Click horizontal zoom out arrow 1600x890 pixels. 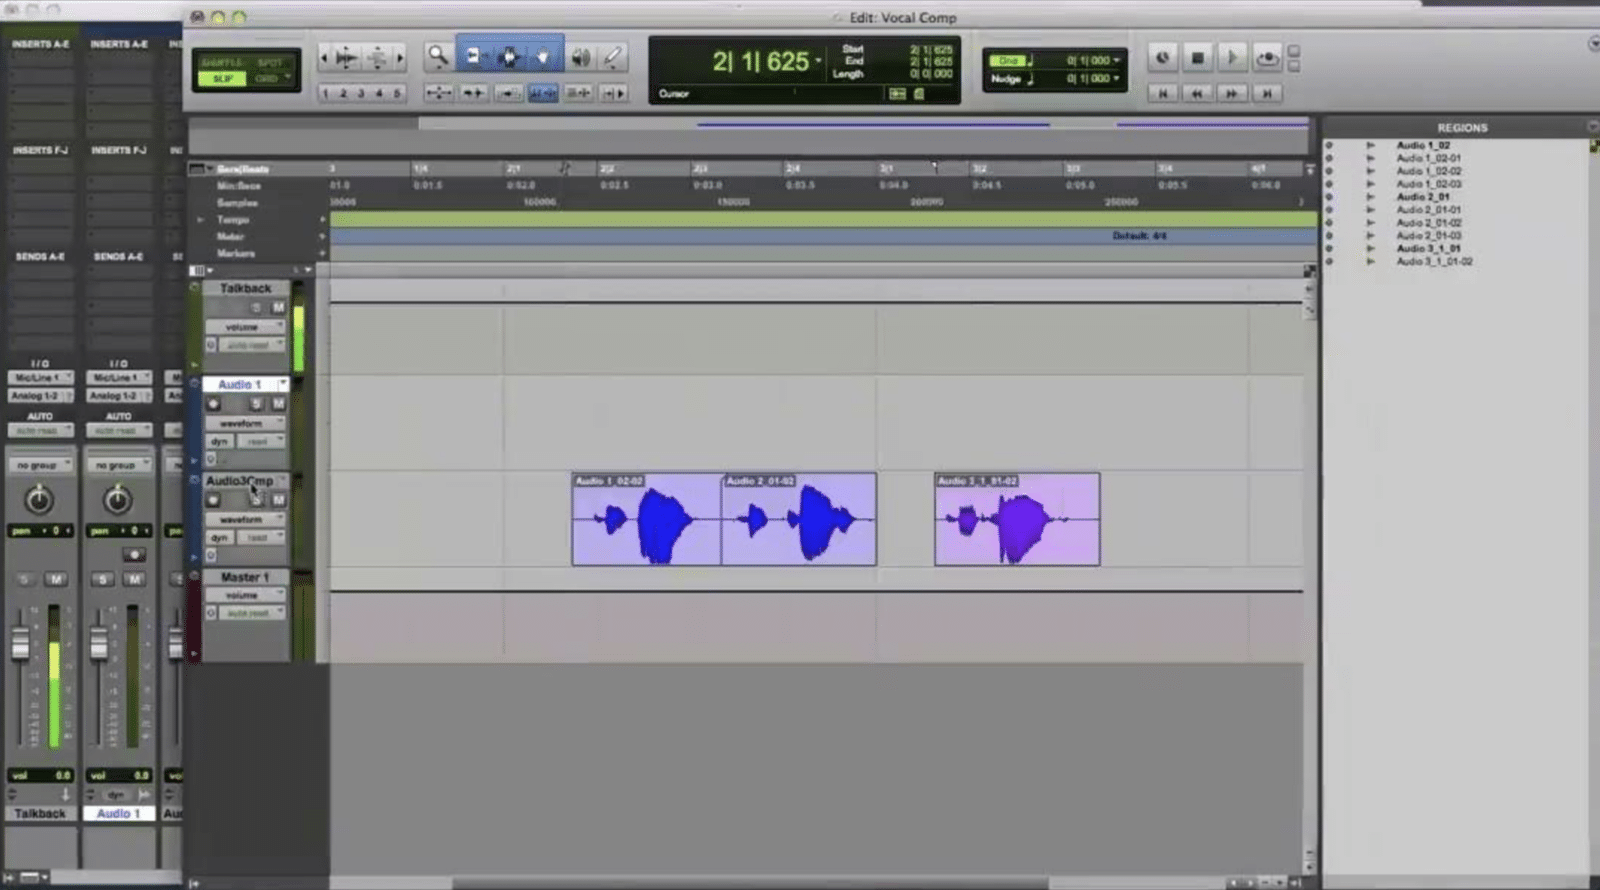(x=323, y=58)
